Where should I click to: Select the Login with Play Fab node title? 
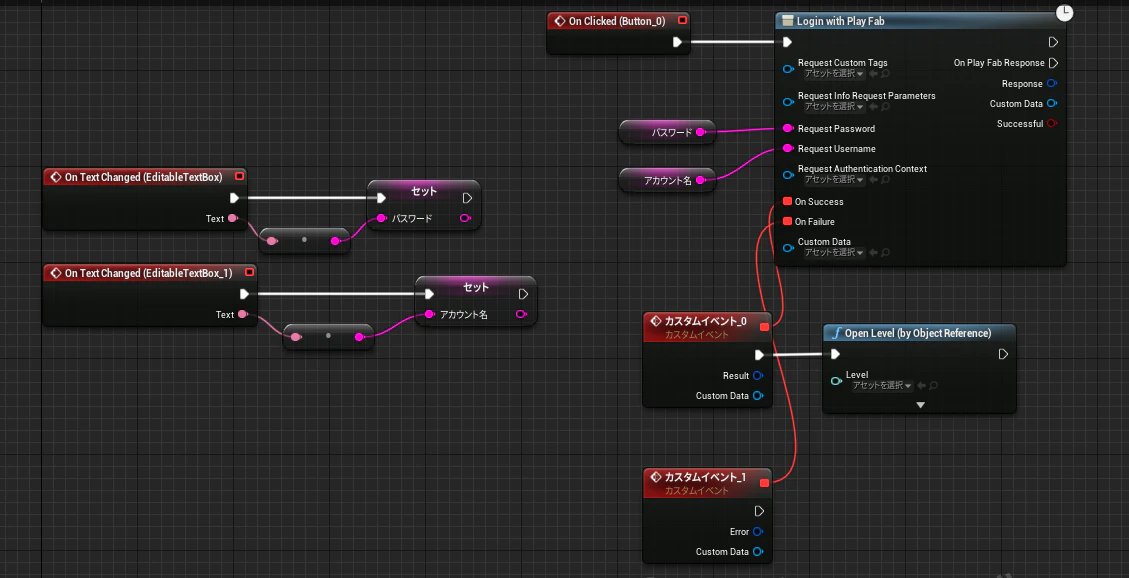840,22
